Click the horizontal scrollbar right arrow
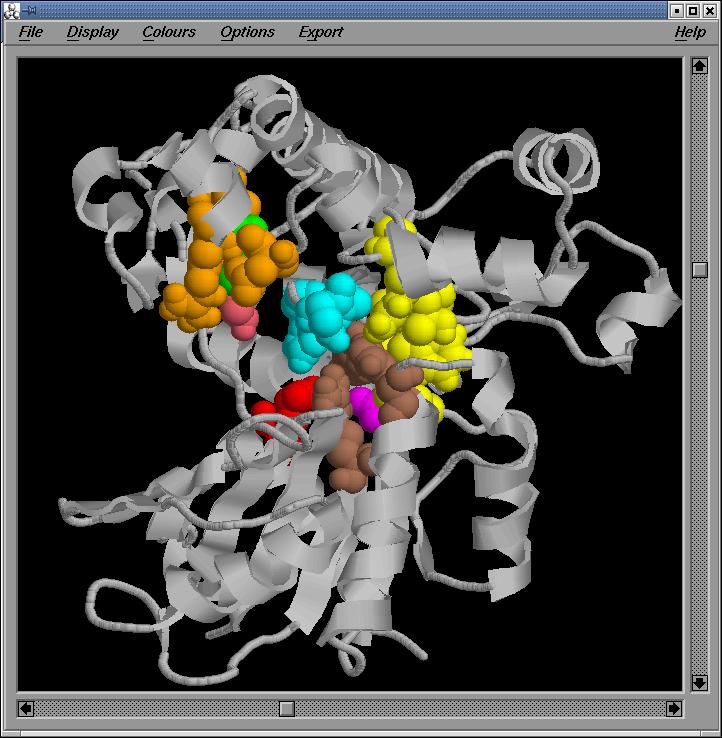Viewport: 722px width, 738px height. 674,708
